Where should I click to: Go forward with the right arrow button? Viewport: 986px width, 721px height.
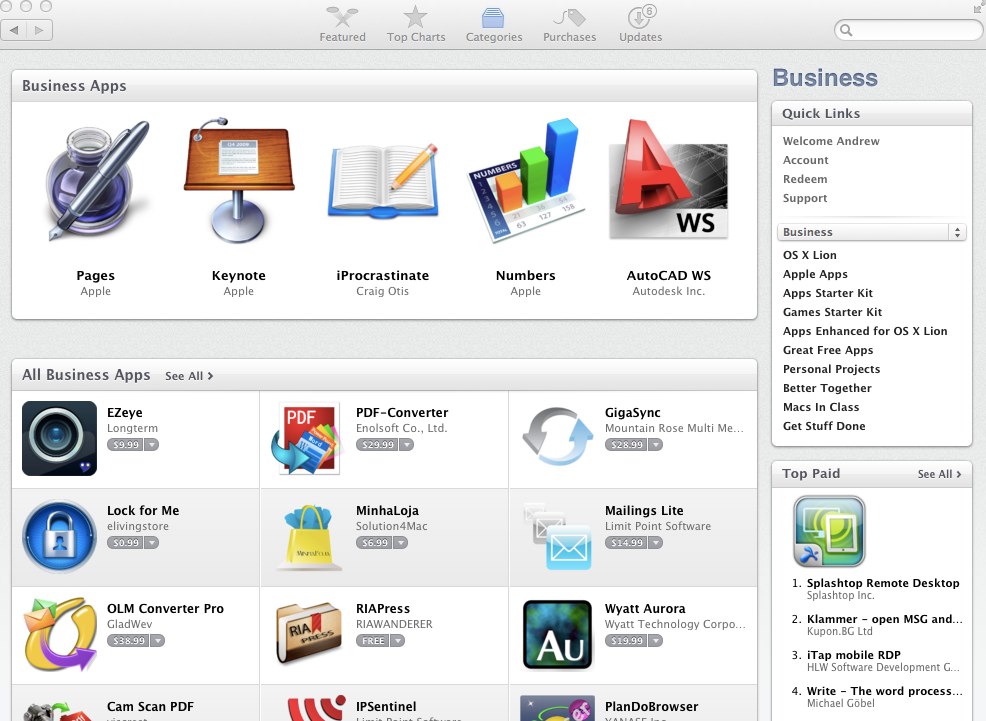(40, 30)
